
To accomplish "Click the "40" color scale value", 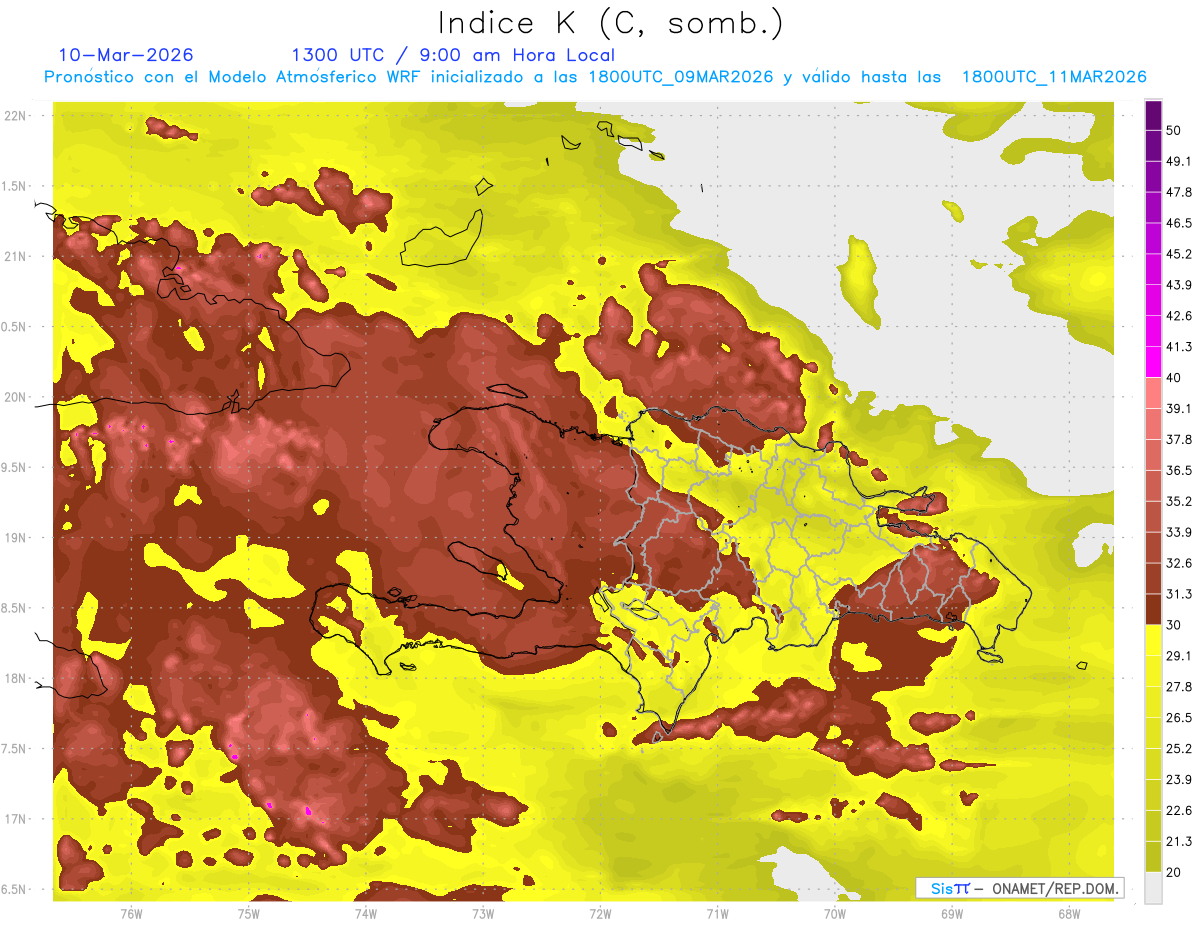I will 1174,377.
